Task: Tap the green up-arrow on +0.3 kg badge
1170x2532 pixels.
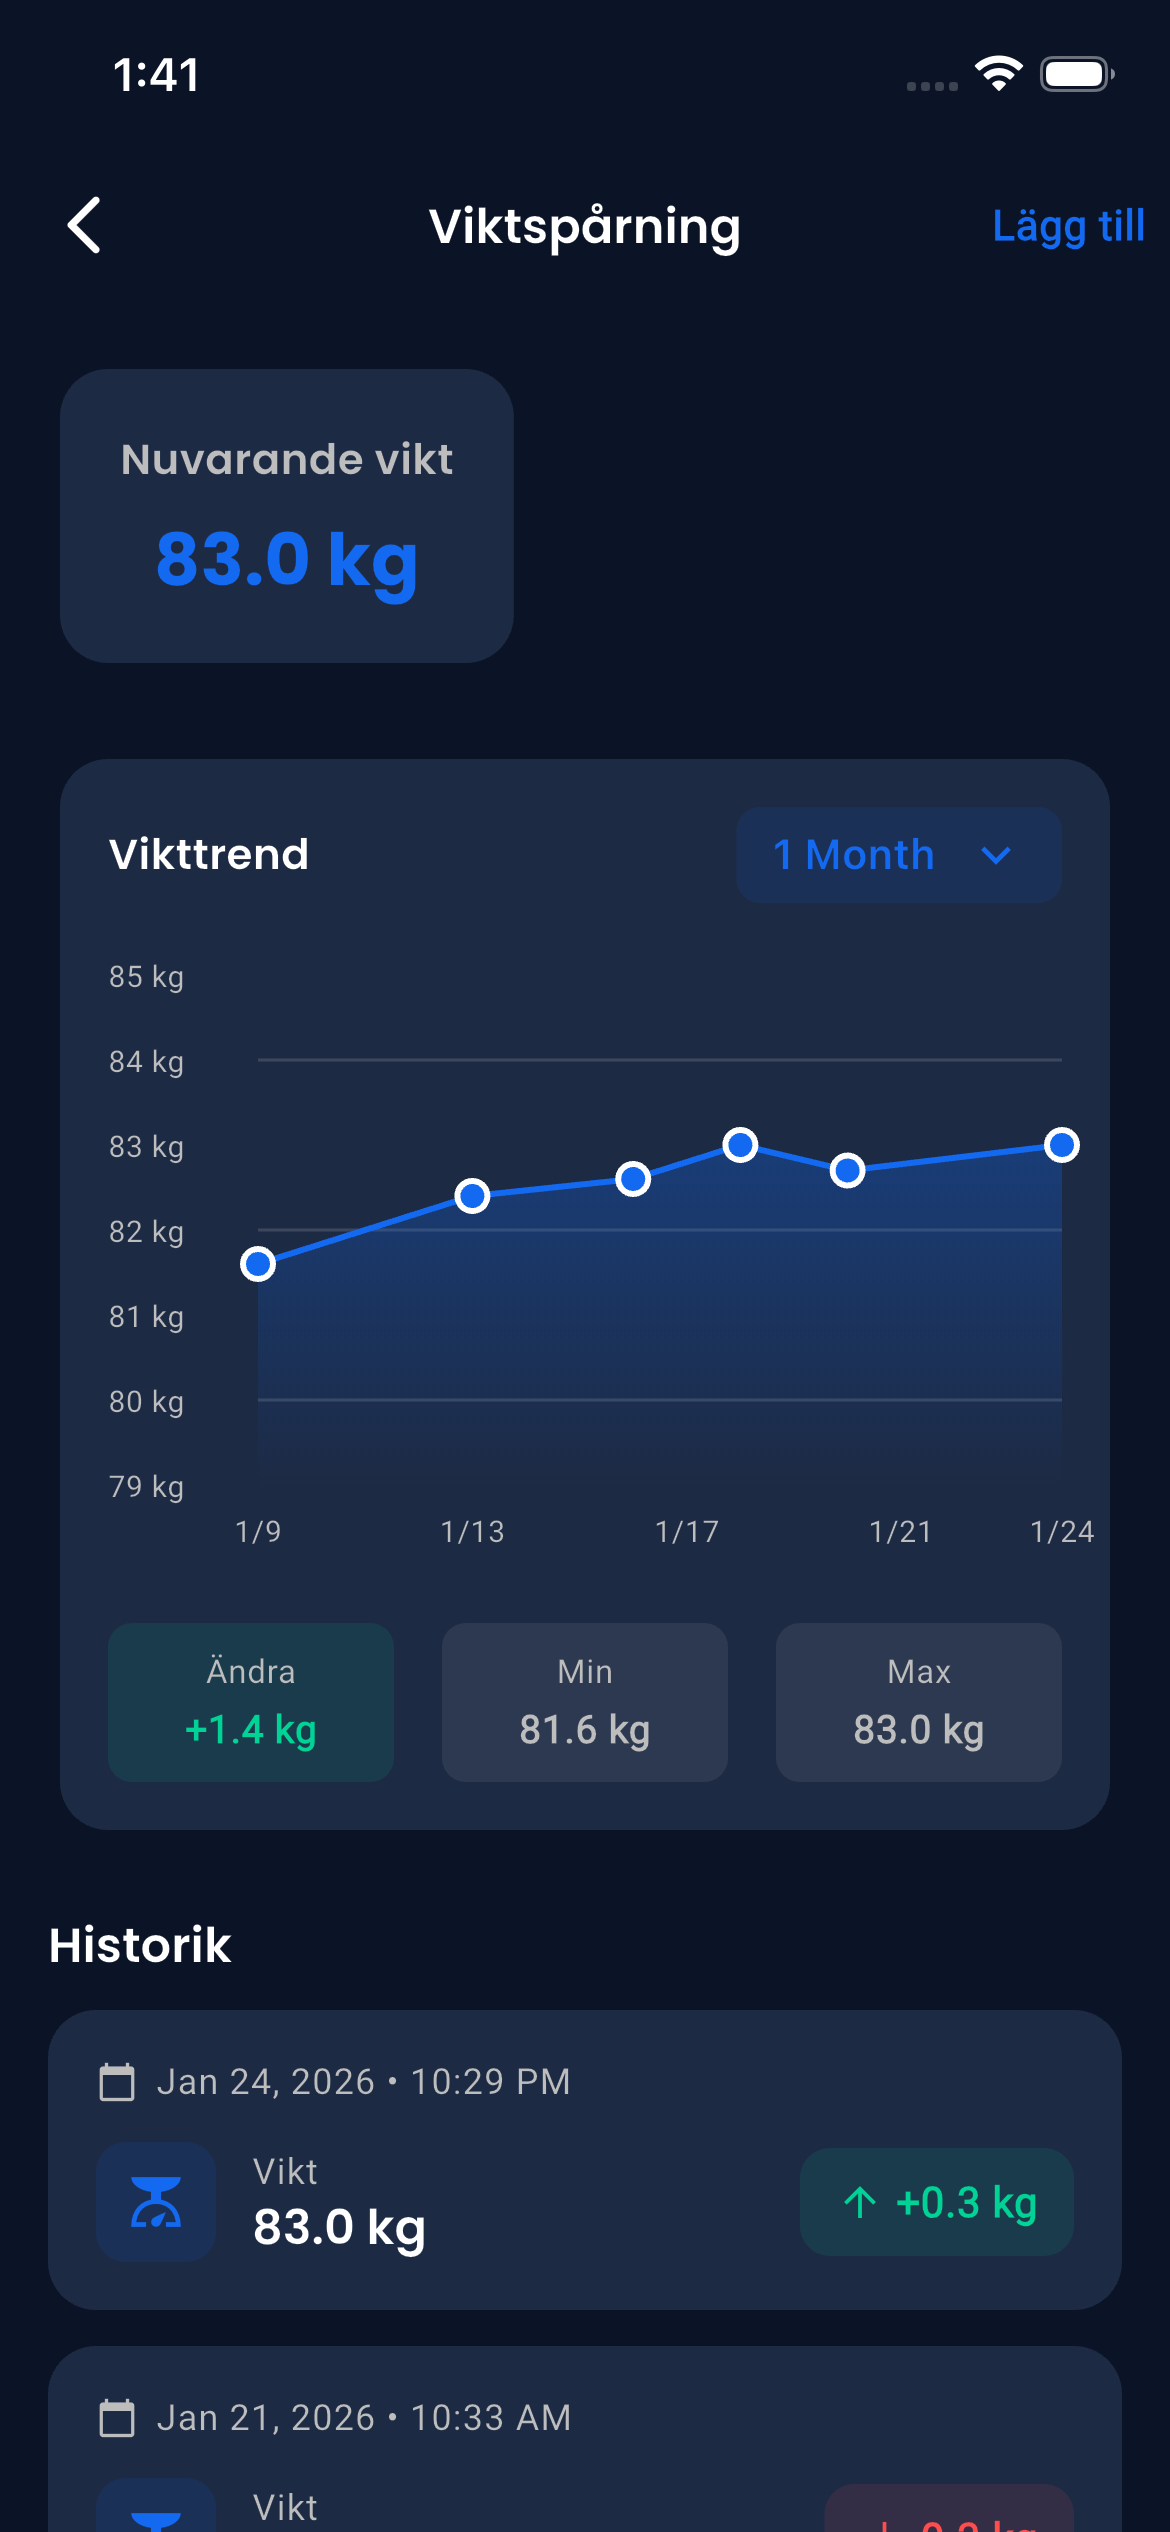Action: coord(858,2204)
